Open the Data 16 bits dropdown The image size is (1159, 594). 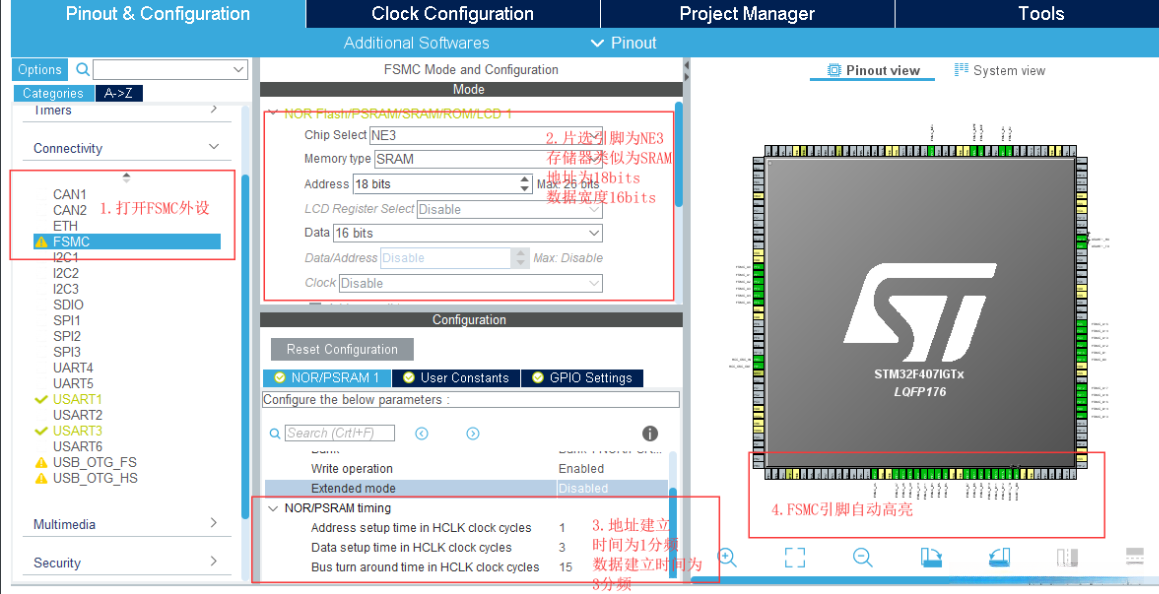point(468,233)
